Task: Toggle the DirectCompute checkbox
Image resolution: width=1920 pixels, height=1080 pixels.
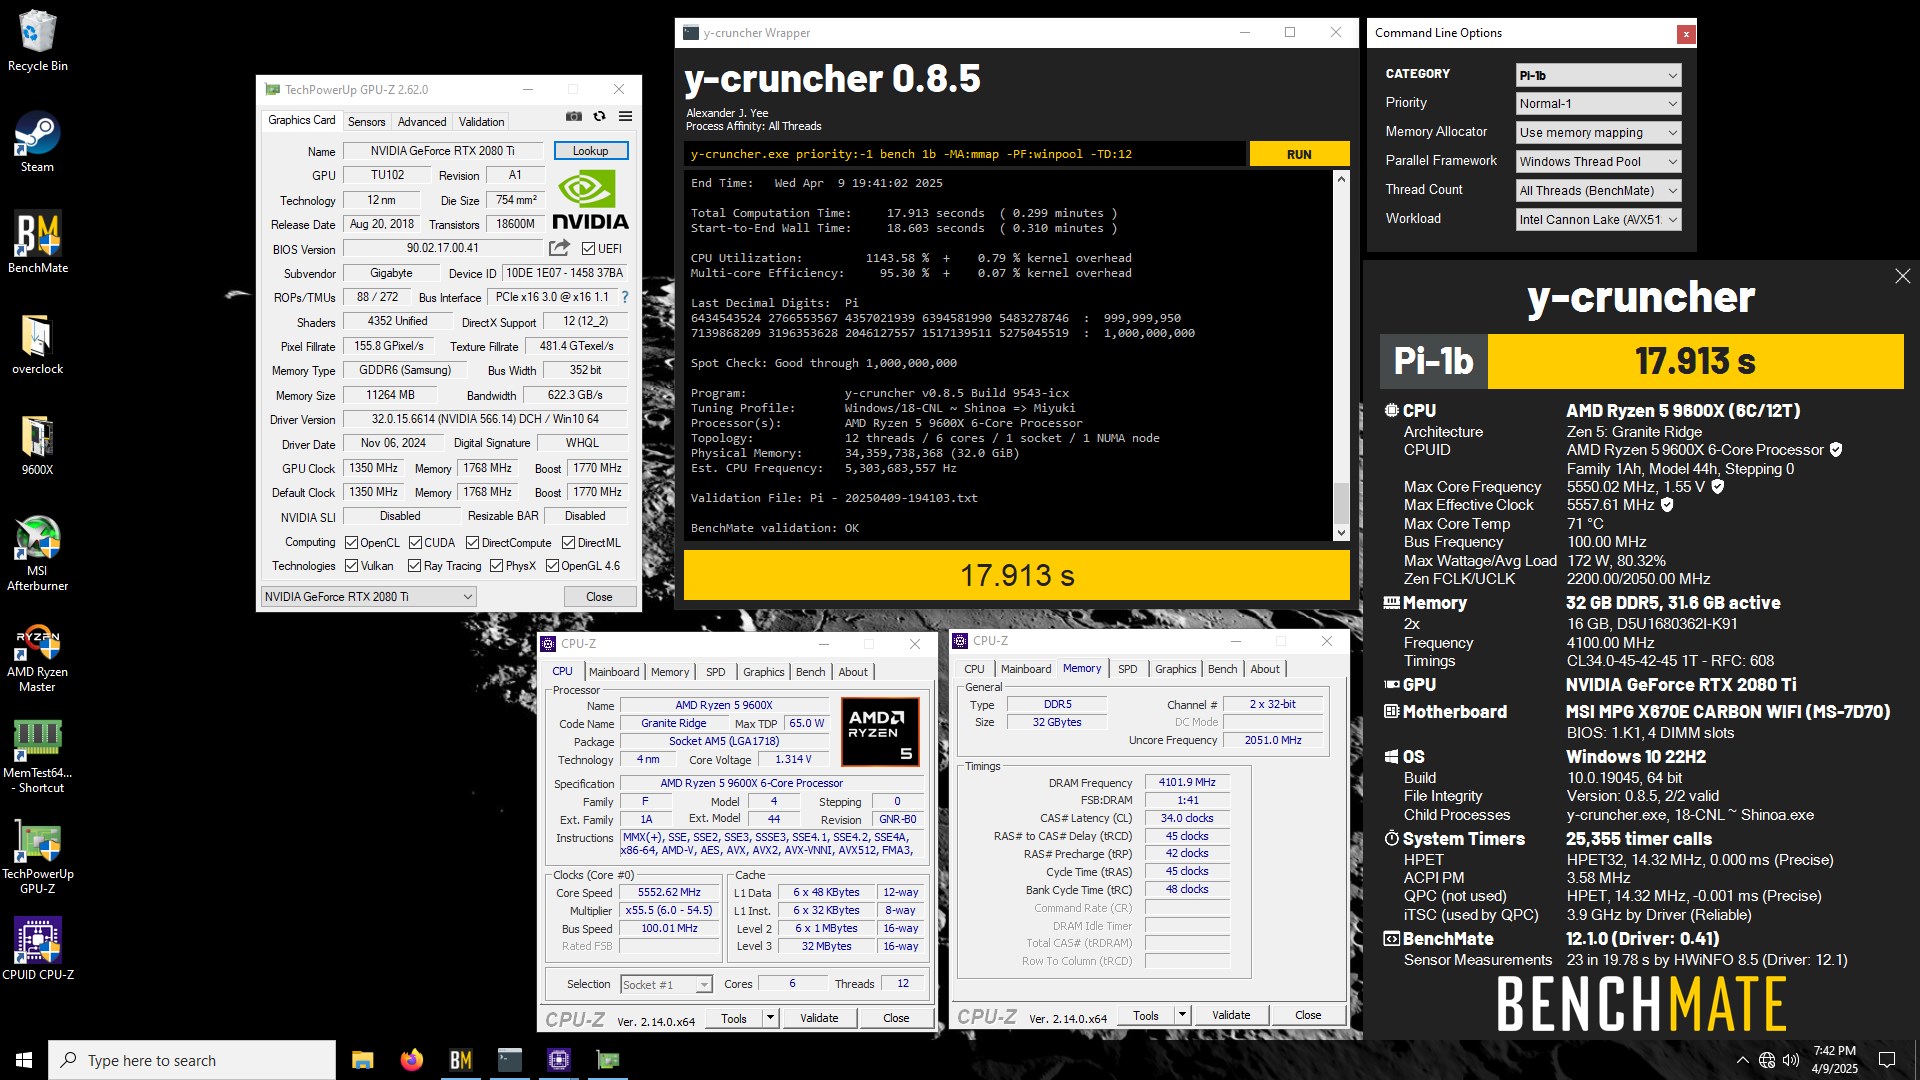Action: point(473,543)
